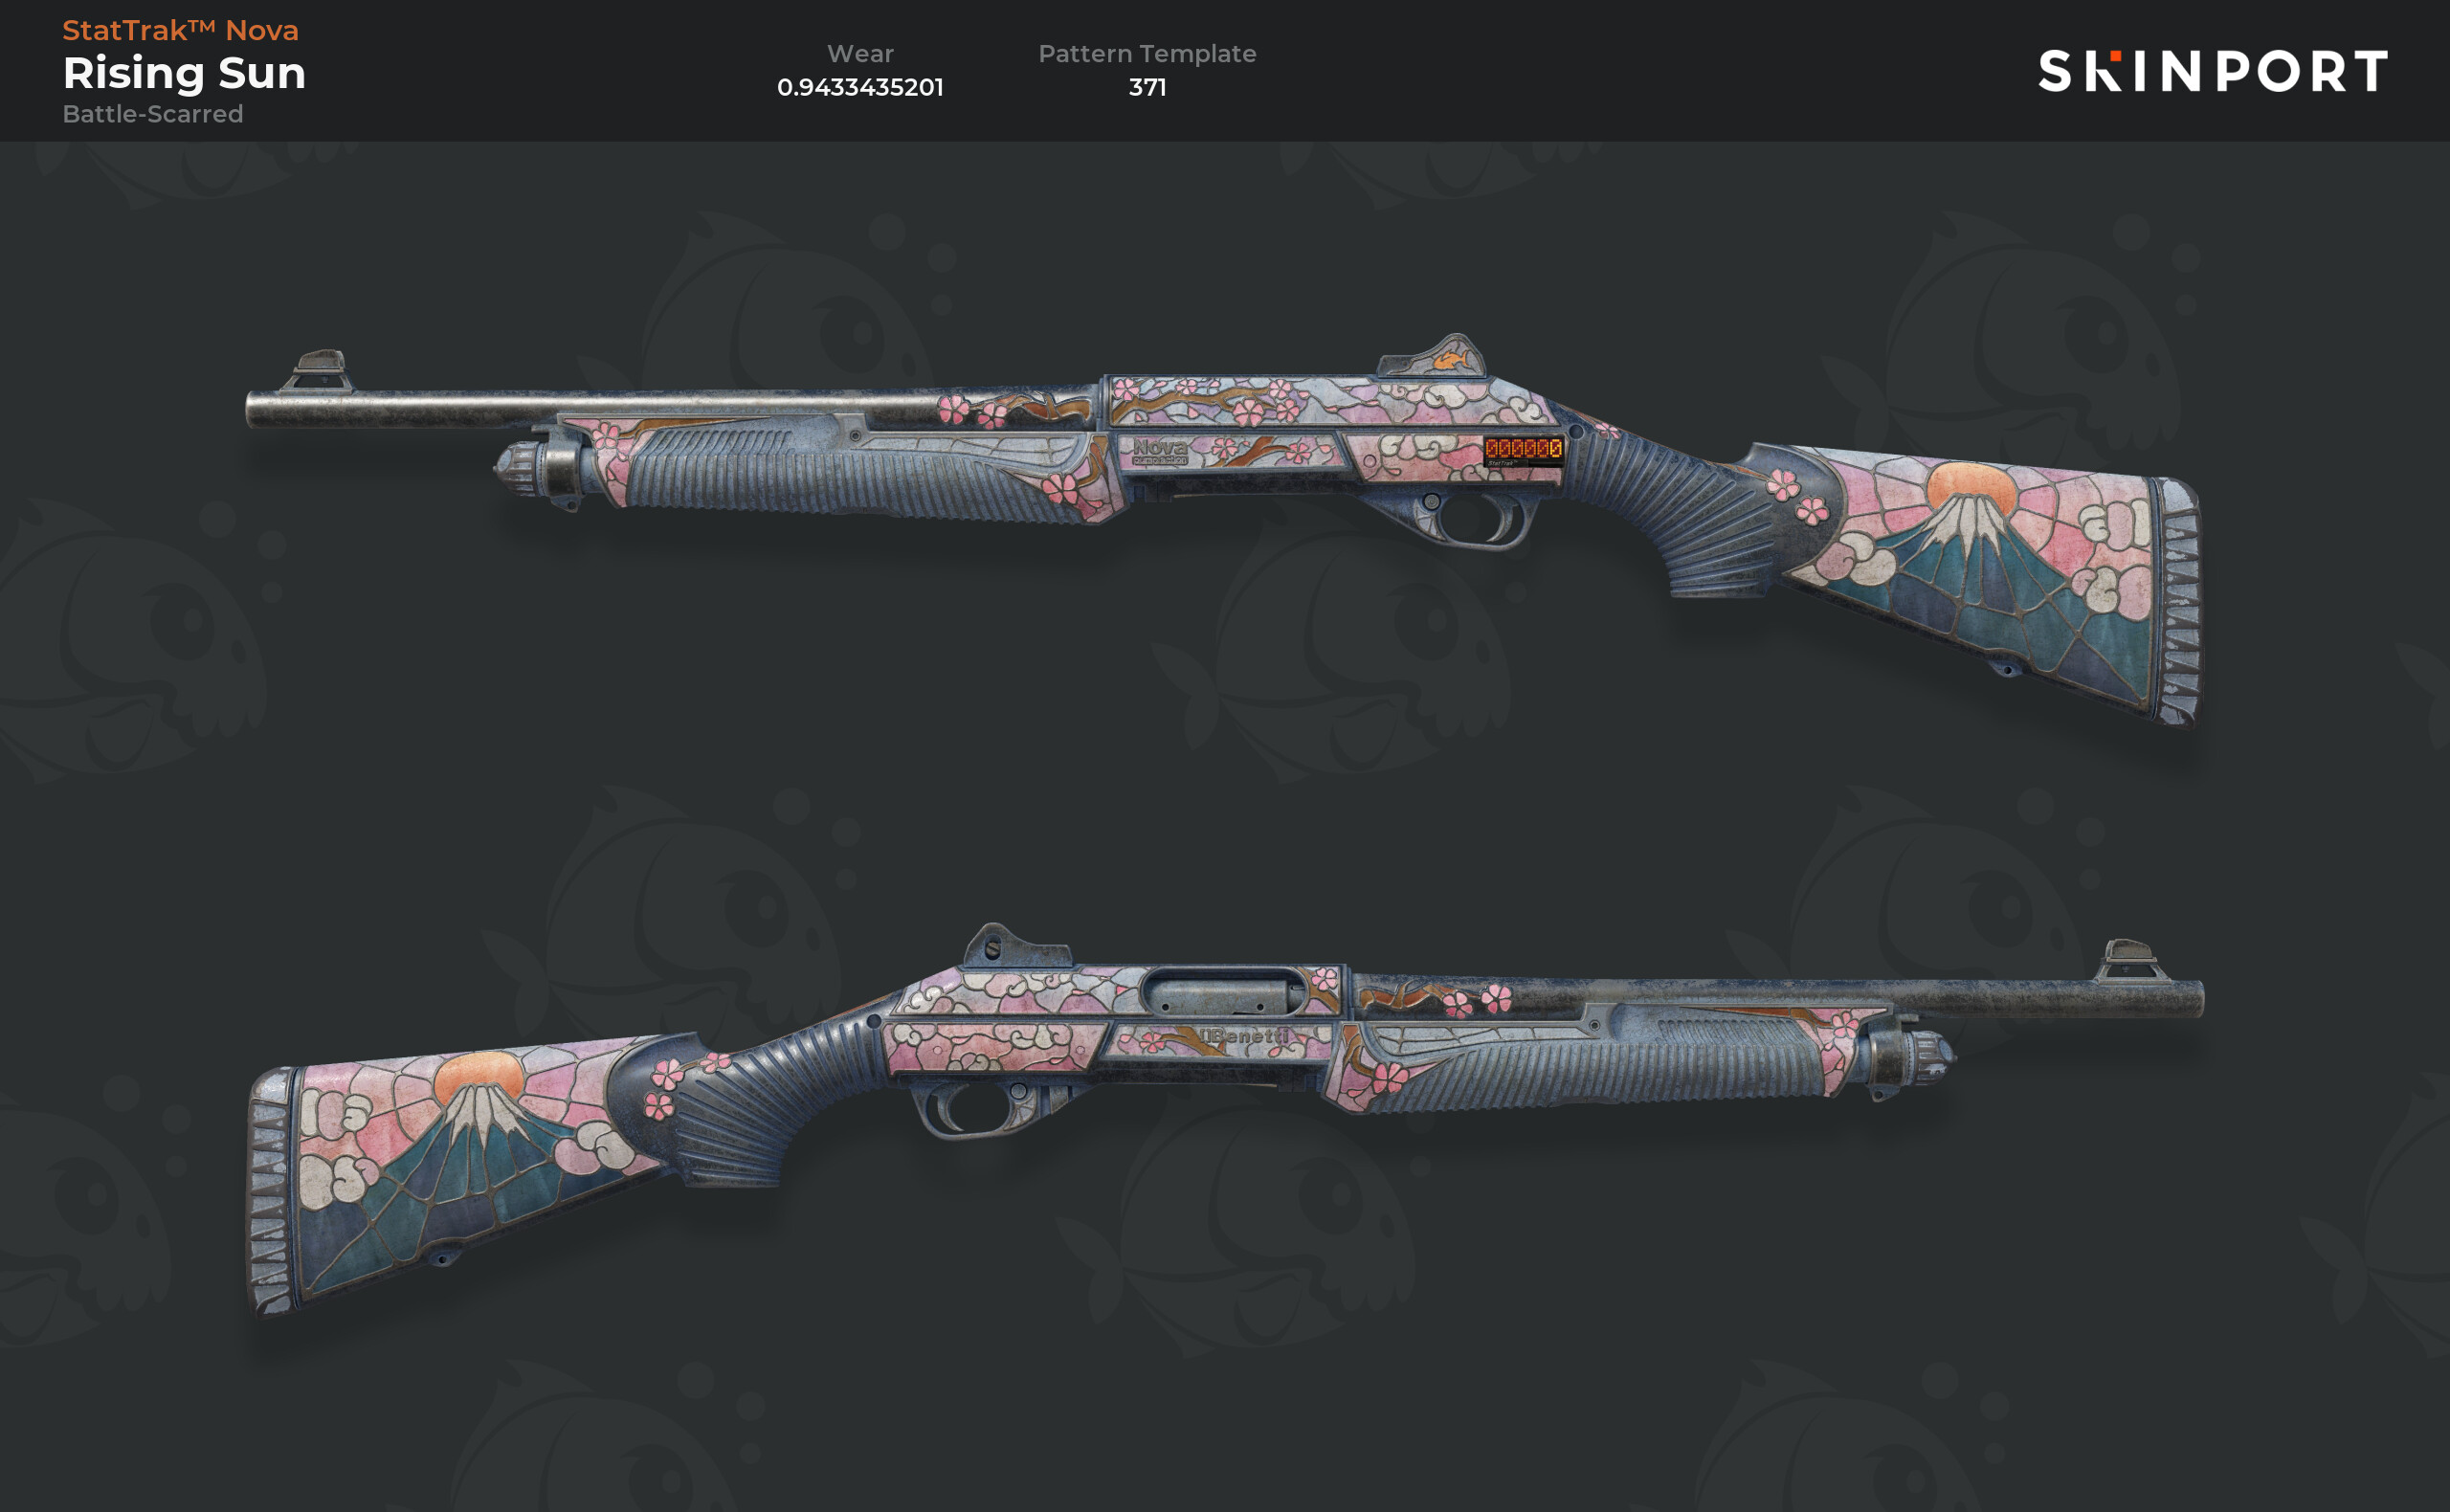Click the orange sun on the lower gun's stock
2450x1512 pixels.
(479, 1075)
